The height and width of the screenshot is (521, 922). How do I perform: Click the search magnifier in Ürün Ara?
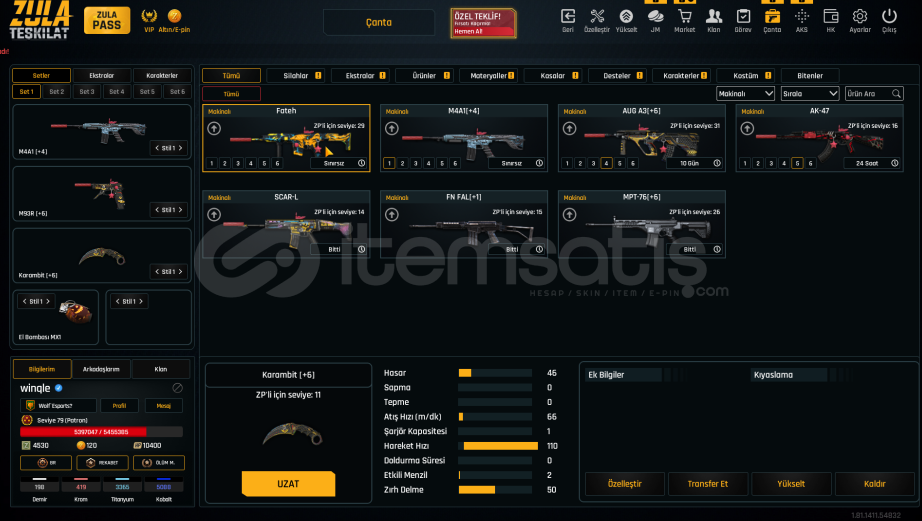(x=896, y=93)
